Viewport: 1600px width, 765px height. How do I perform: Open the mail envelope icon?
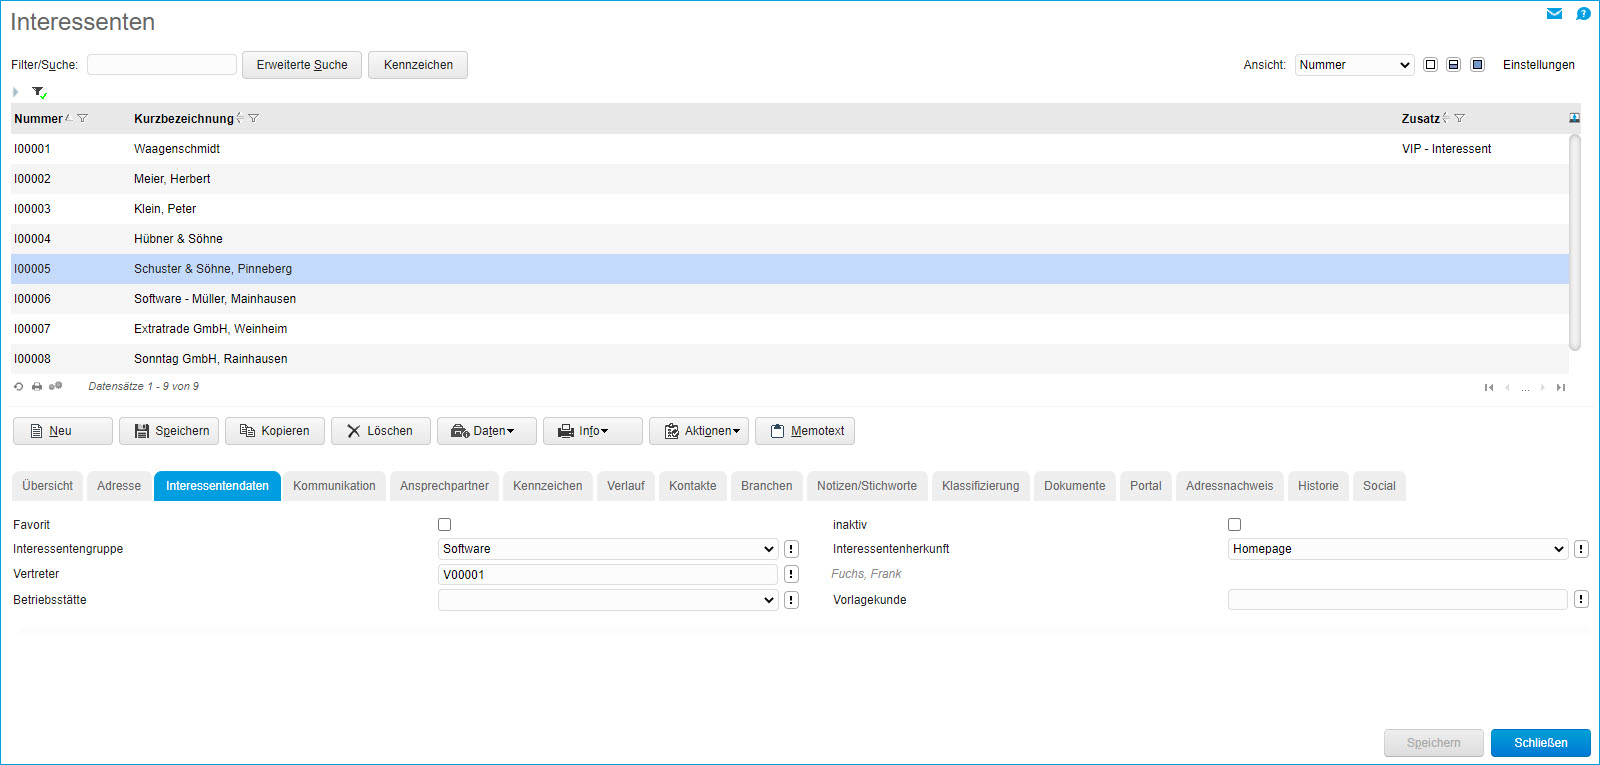pos(1554,14)
